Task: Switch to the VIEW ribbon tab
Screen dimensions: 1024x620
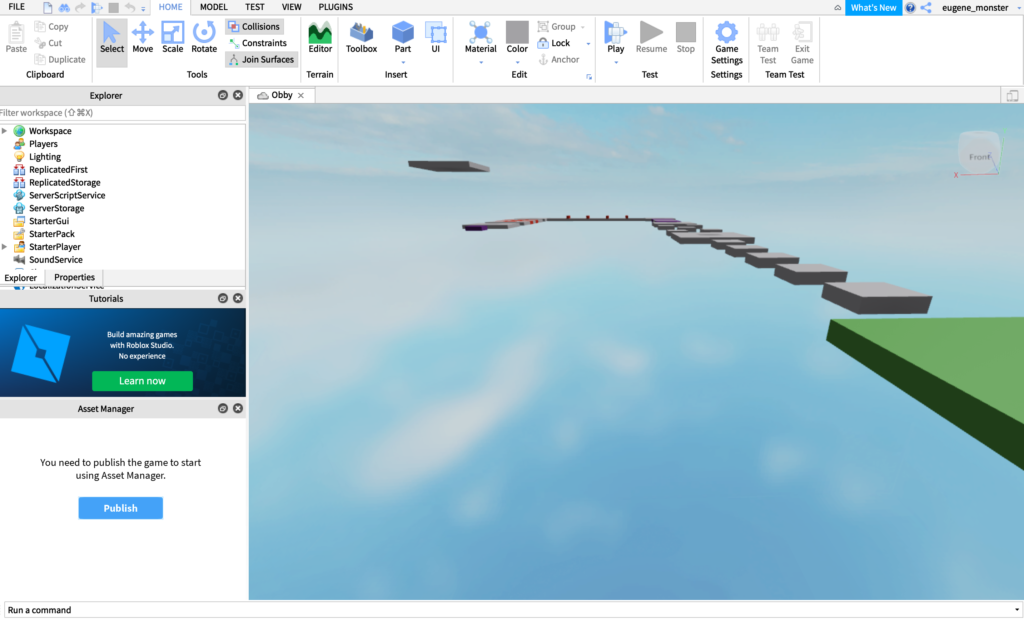Action: point(291,7)
